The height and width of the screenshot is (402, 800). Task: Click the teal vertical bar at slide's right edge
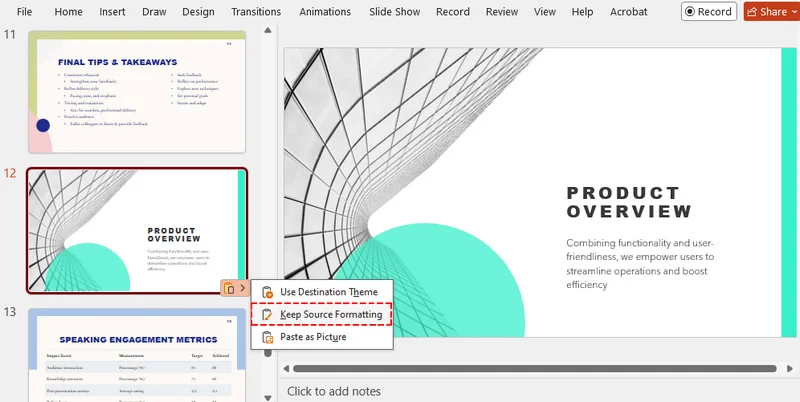pyautogui.click(x=789, y=193)
